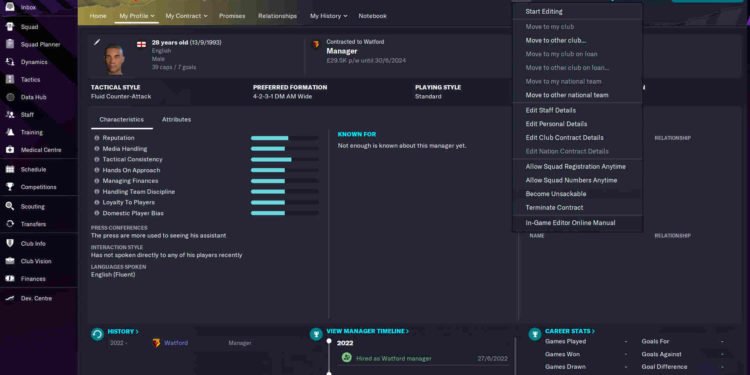Click the Watford badge next to Contracted to Watford

(x=316, y=44)
